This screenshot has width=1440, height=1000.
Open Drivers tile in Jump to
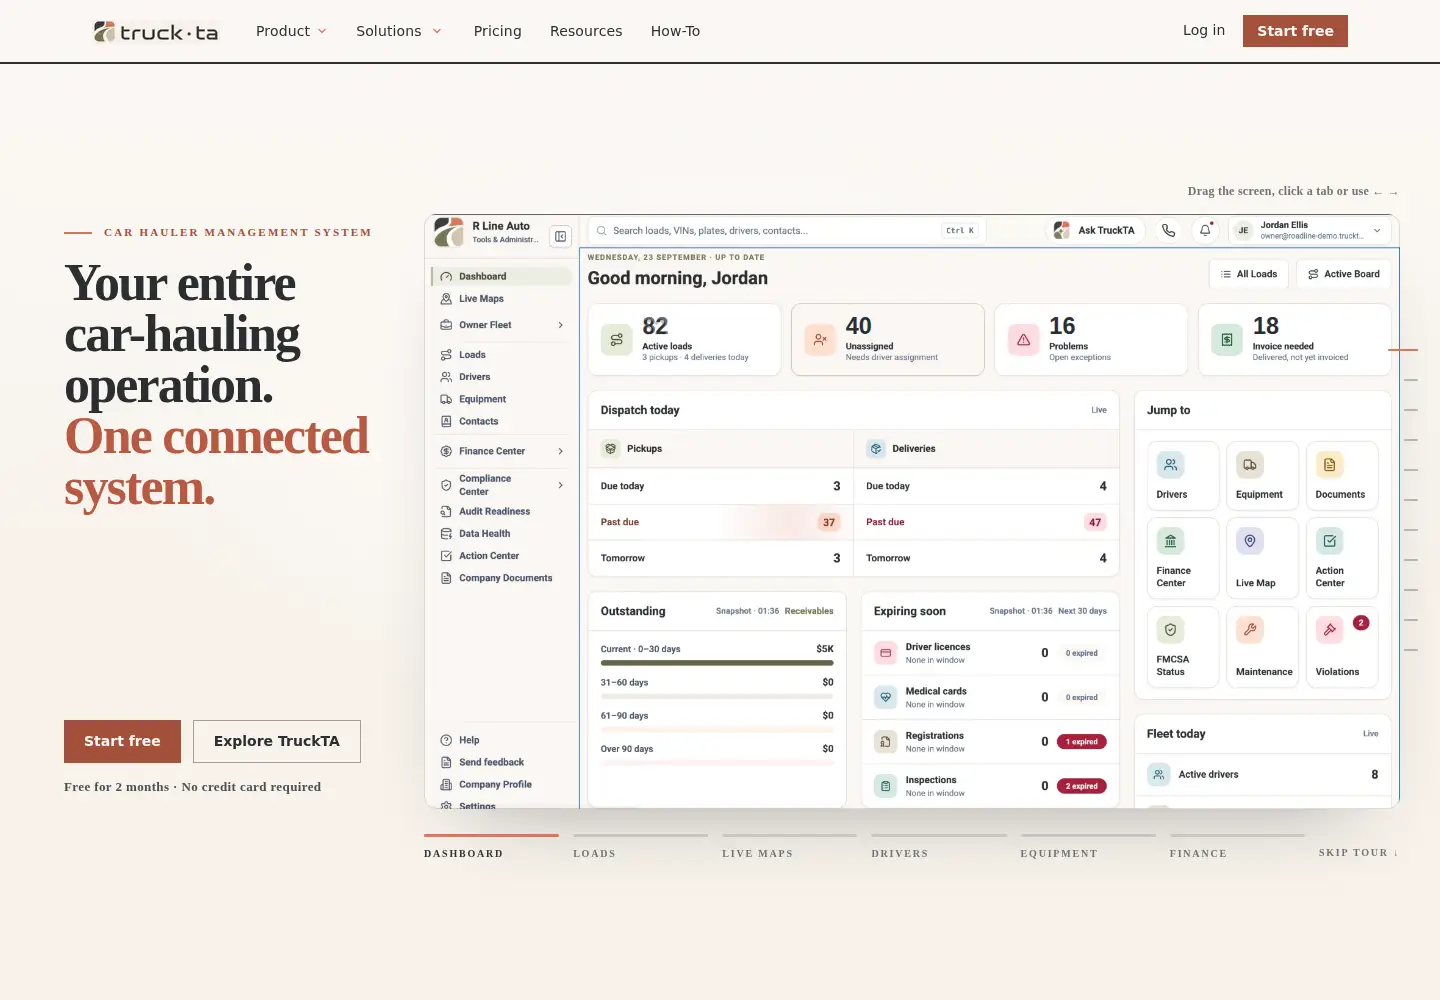1183,476
